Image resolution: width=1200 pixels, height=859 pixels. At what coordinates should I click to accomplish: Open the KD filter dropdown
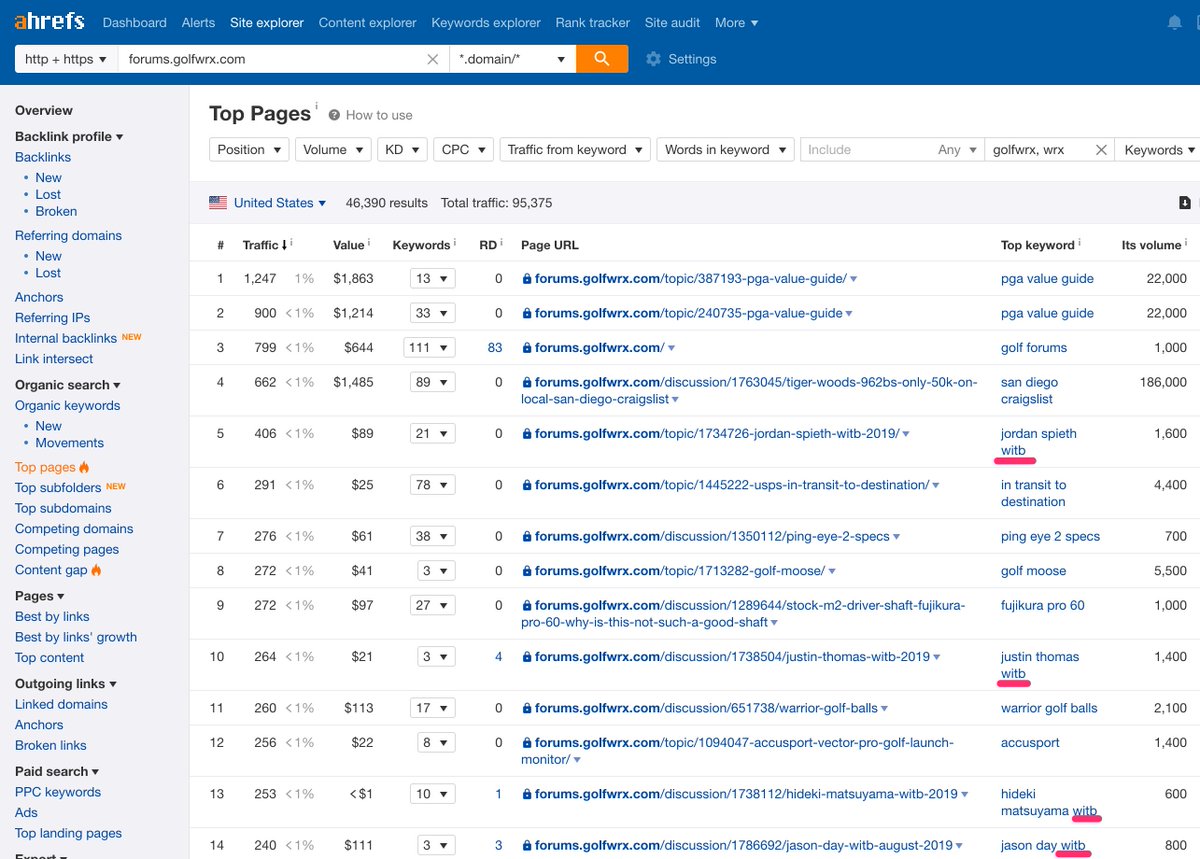pos(402,150)
